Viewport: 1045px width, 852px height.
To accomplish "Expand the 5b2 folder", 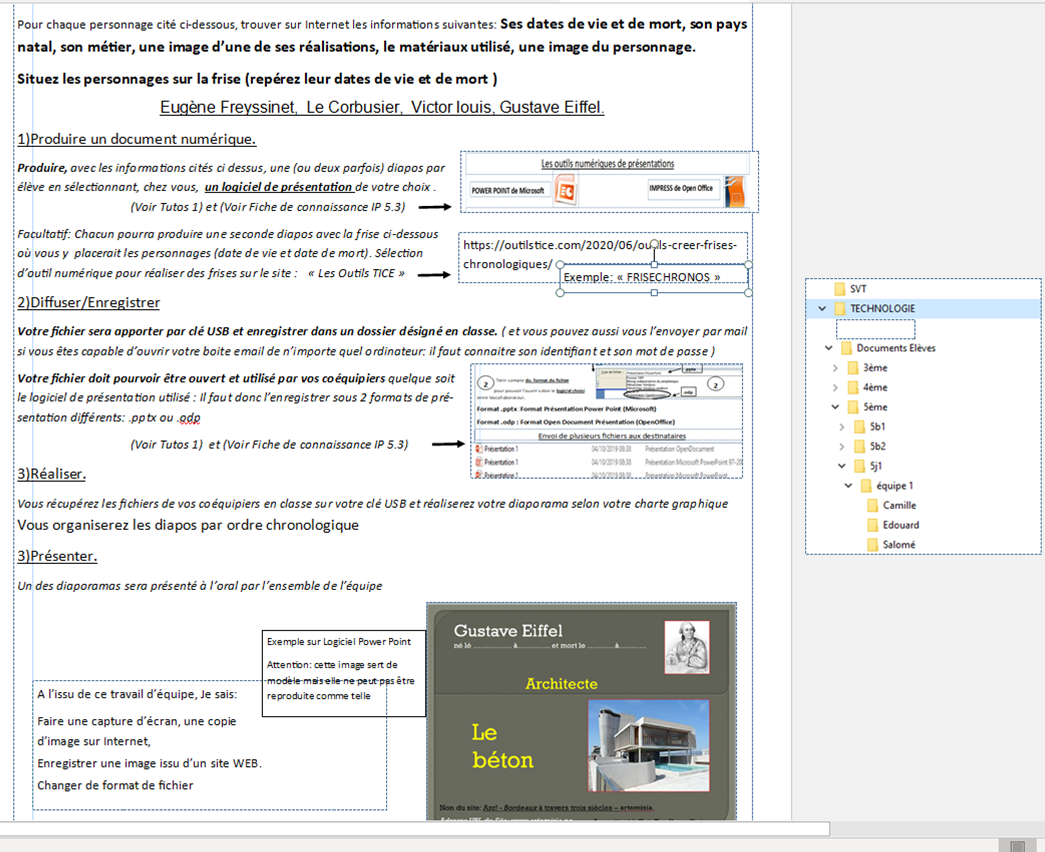I will (x=842, y=447).
